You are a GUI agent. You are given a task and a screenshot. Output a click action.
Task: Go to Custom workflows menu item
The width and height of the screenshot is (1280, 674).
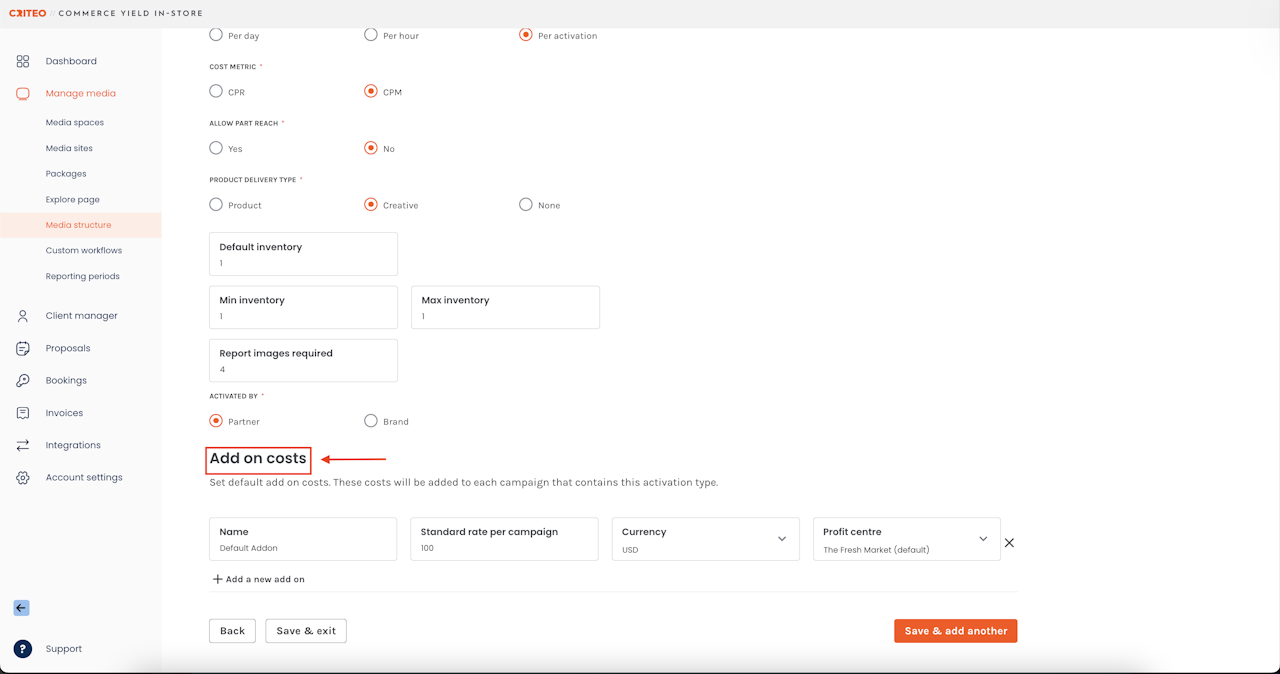[x=84, y=250]
